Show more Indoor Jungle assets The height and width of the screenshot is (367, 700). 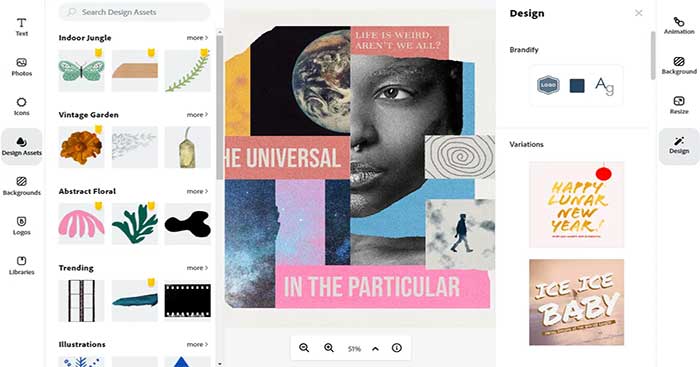tap(197, 38)
